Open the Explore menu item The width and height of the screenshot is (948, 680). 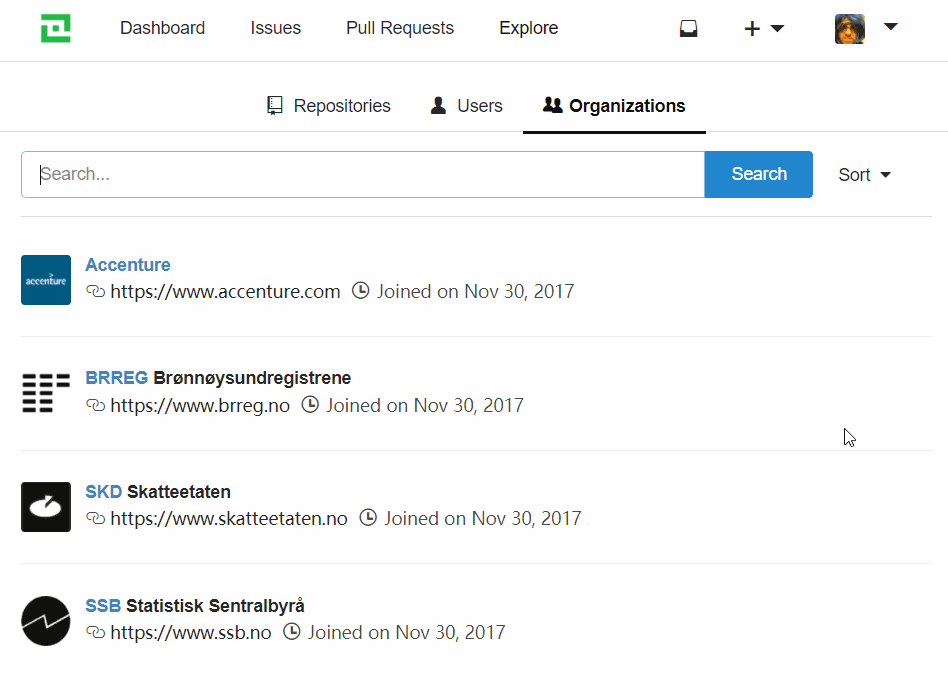(x=528, y=28)
